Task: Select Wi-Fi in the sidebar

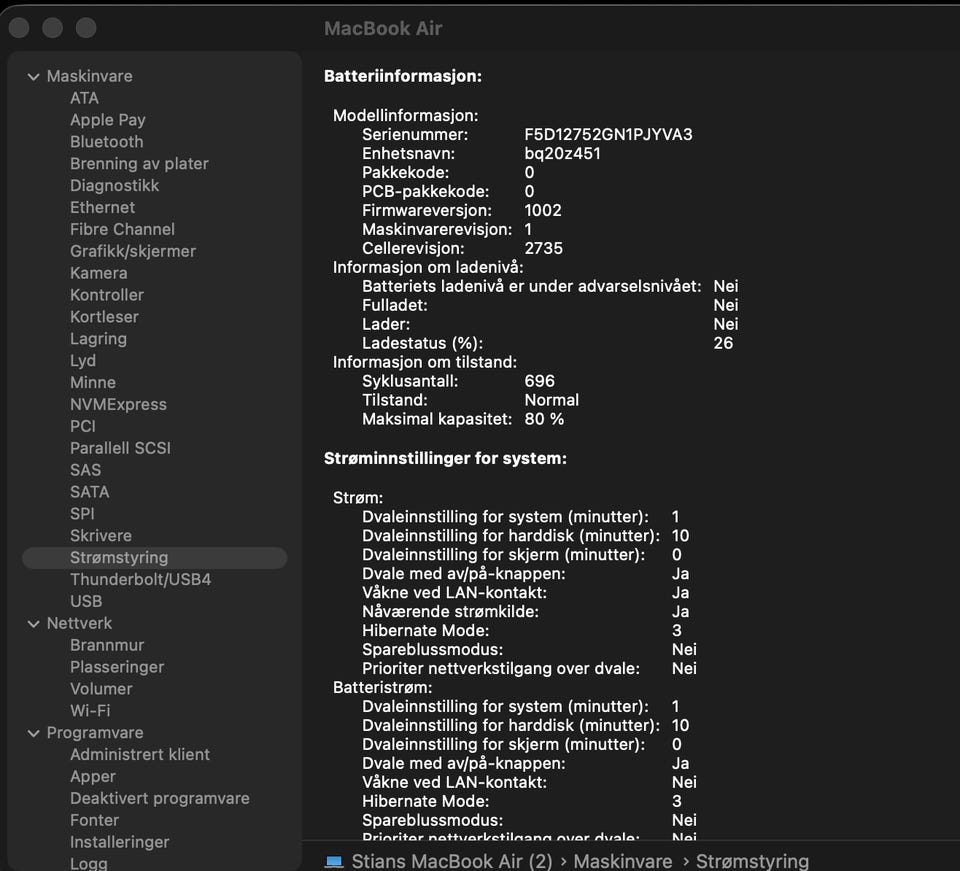Action: (90, 711)
